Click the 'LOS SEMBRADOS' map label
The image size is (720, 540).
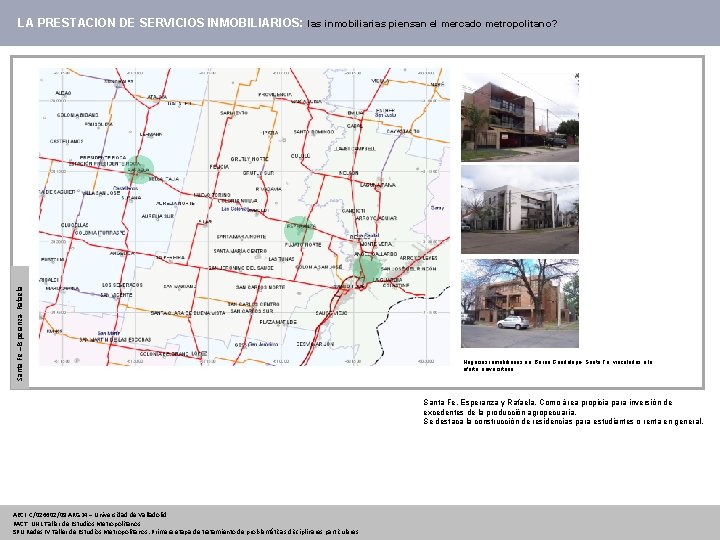pos(122,285)
